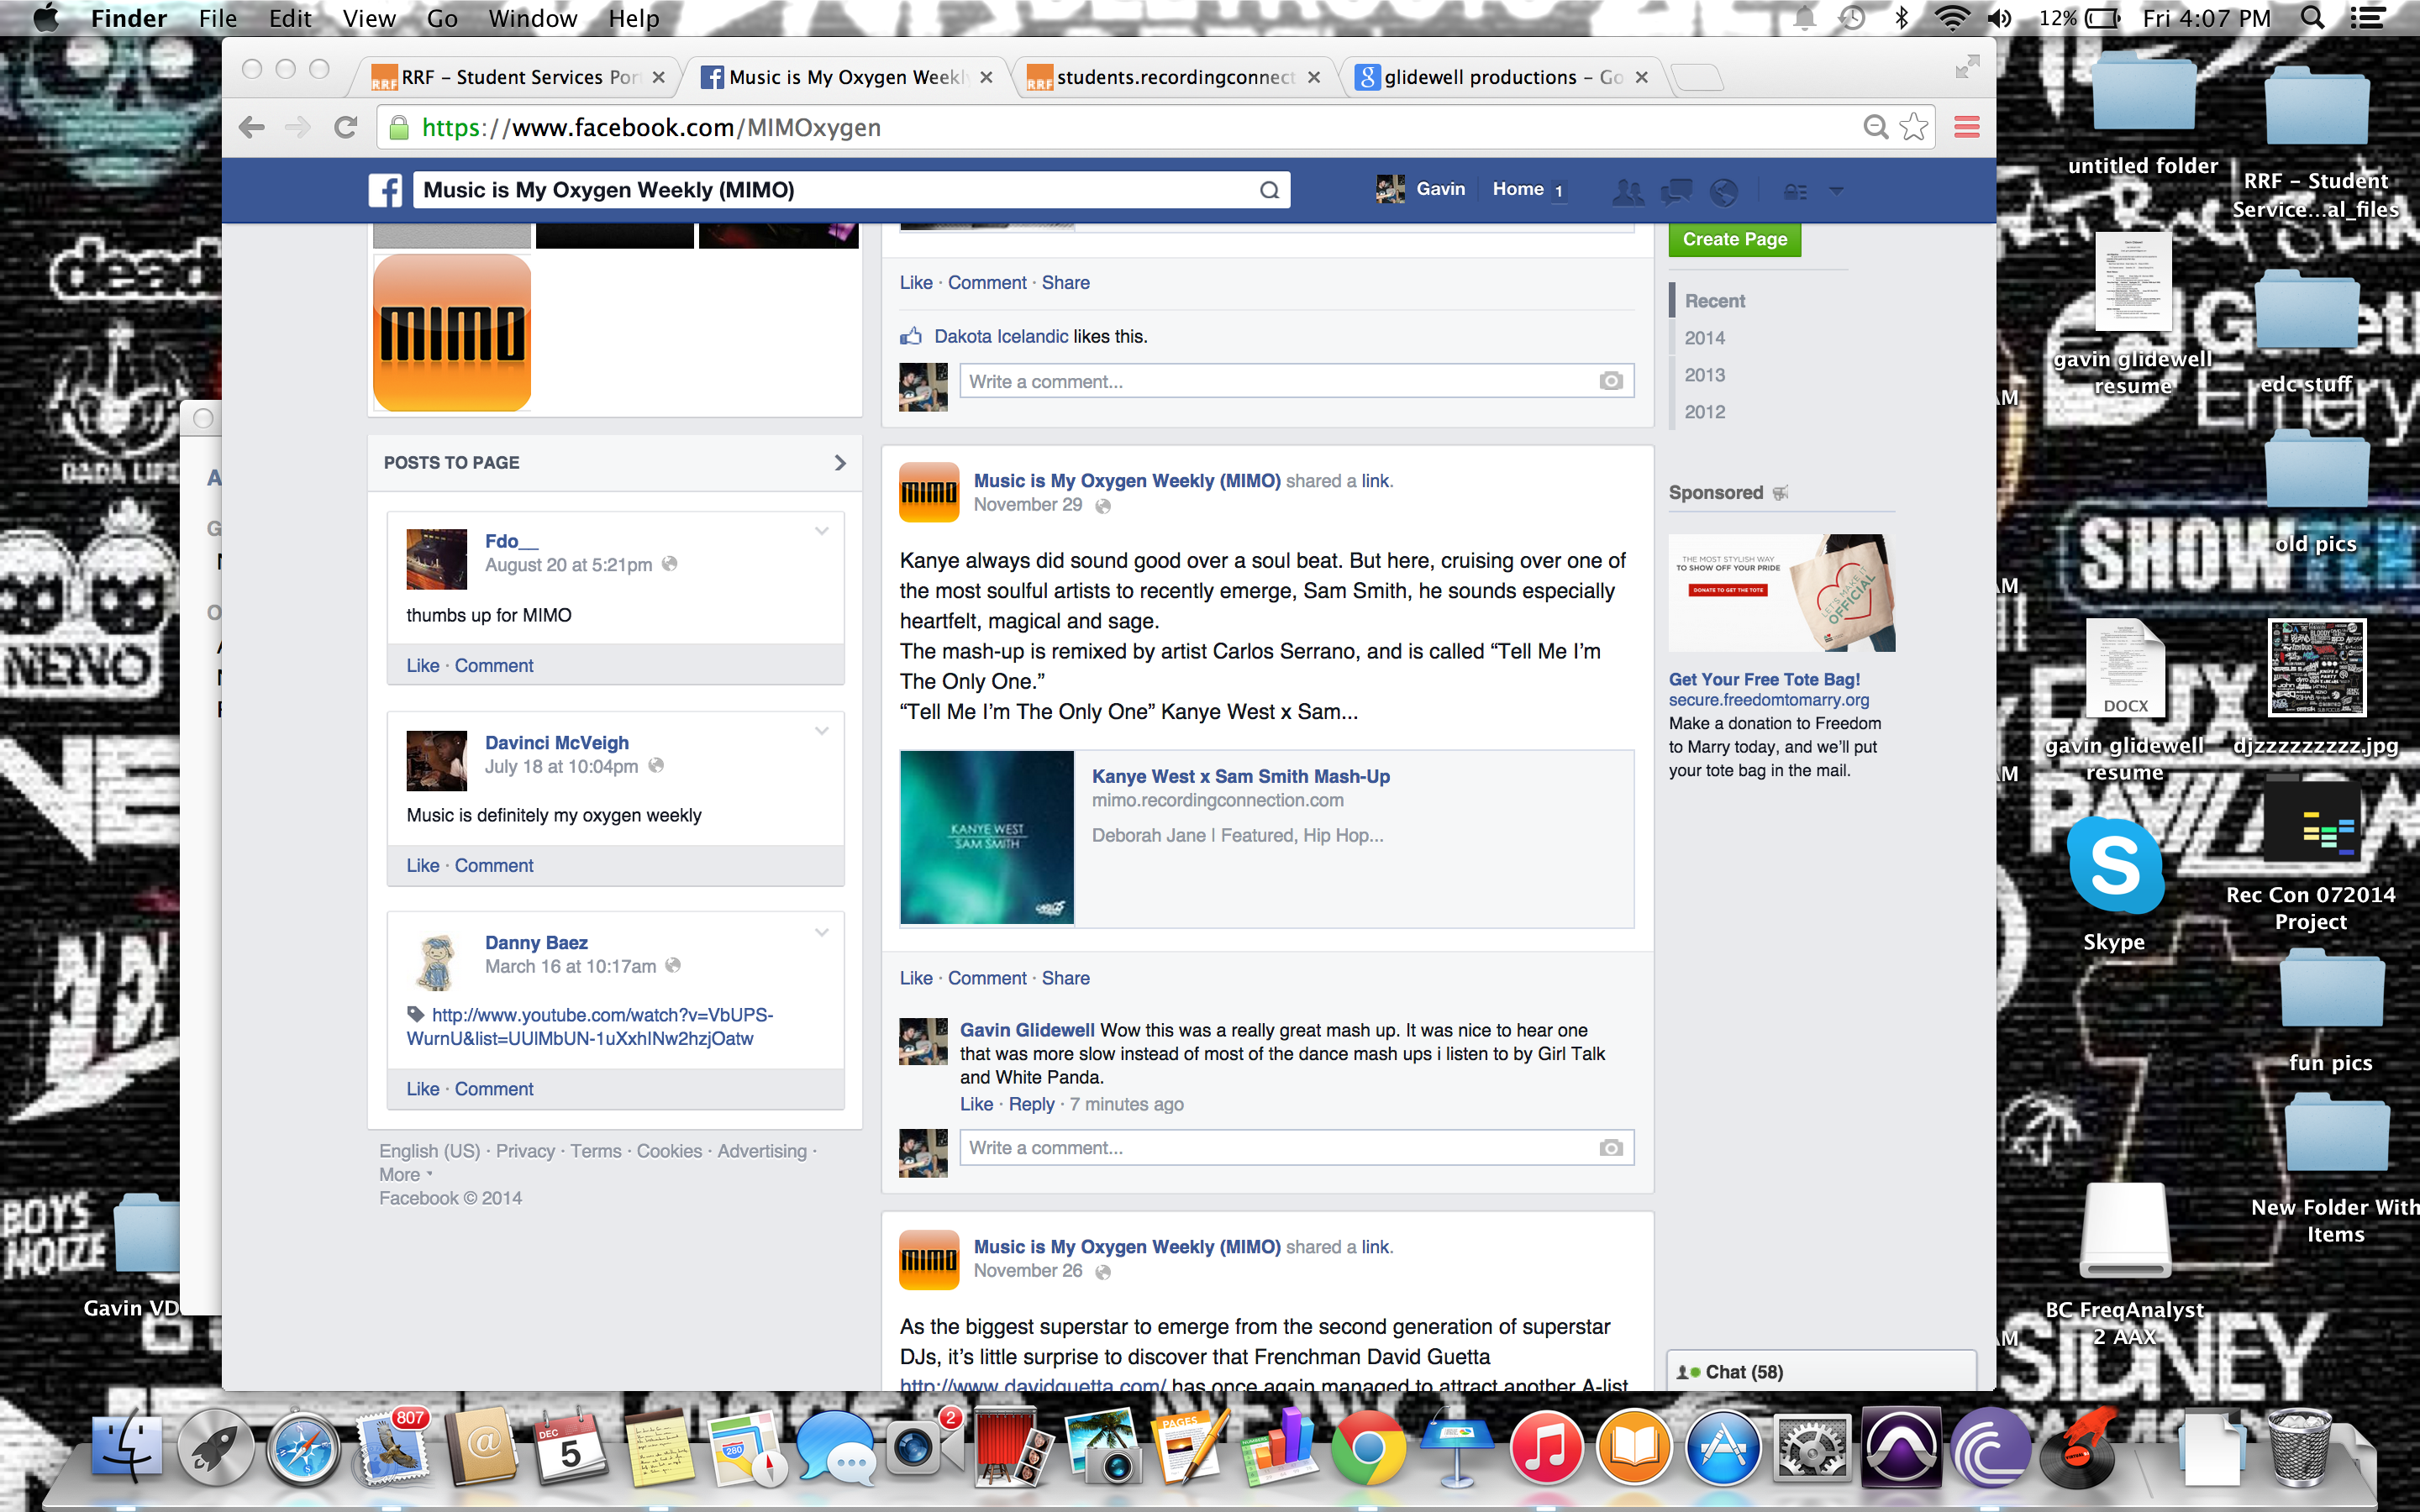
Task: Attach photo in first comment box
Action: (1611, 381)
